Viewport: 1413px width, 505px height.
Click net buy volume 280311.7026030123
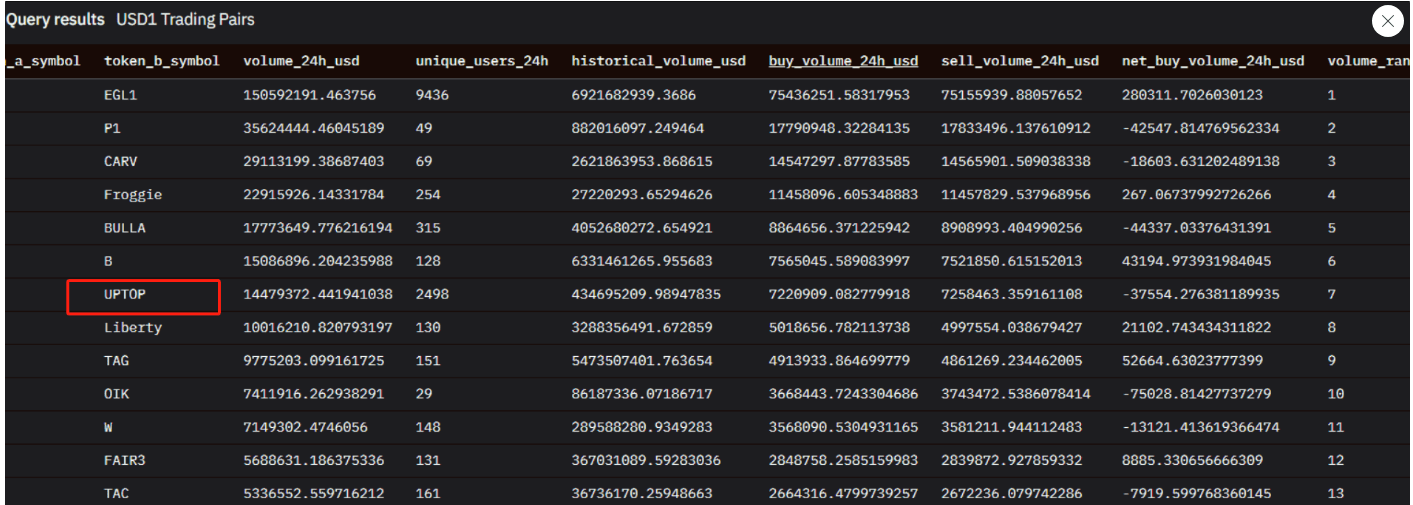1192,95
